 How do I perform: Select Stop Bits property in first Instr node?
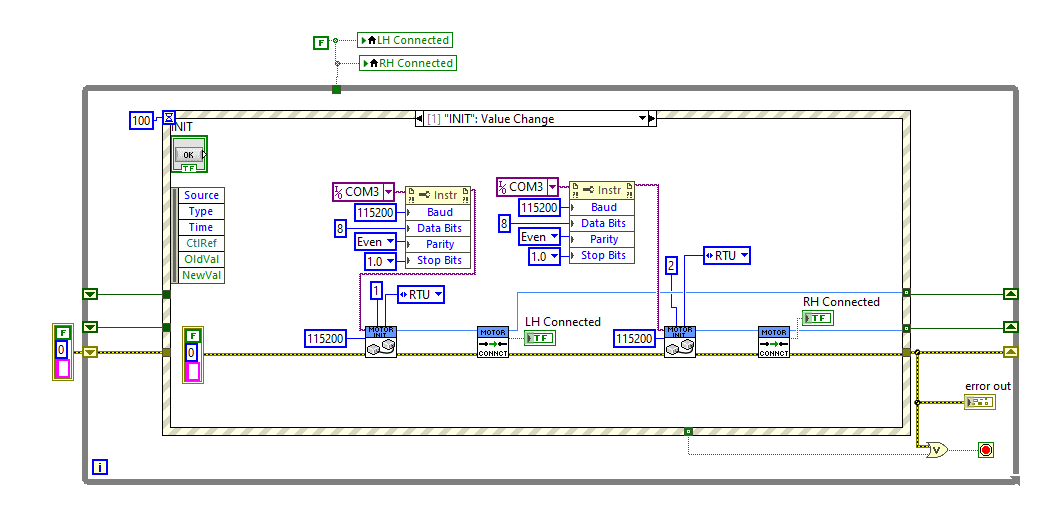coord(437,260)
